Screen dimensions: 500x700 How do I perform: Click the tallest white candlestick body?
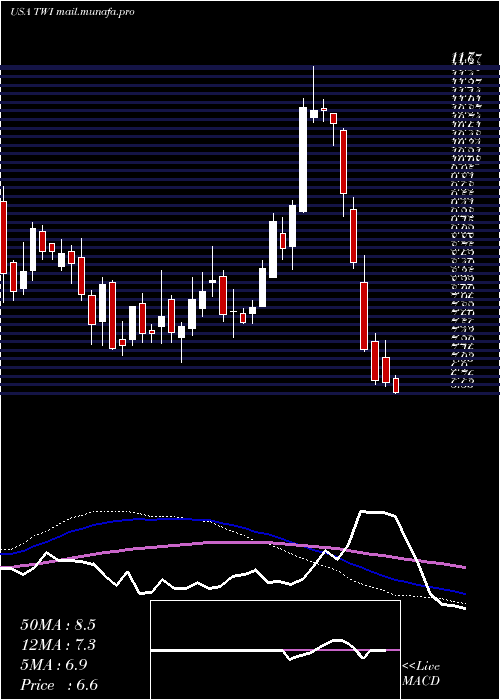click(303, 160)
